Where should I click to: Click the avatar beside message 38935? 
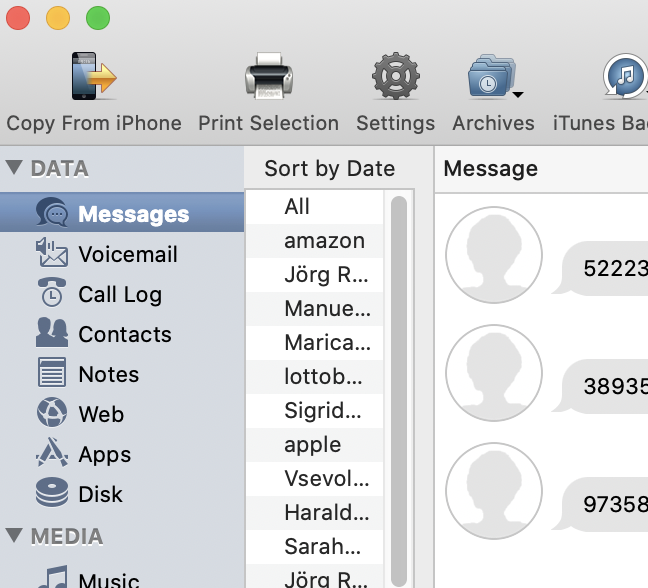point(494,373)
